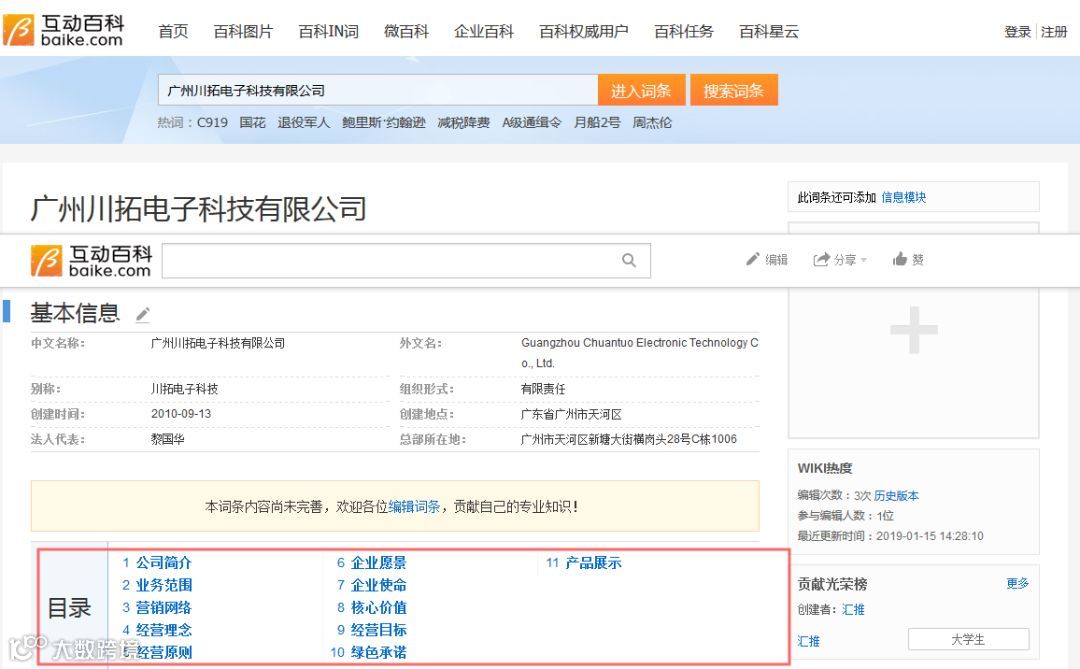Click the 编辑 button in sticky bar
The width and height of the screenshot is (1080, 669).
point(767,259)
